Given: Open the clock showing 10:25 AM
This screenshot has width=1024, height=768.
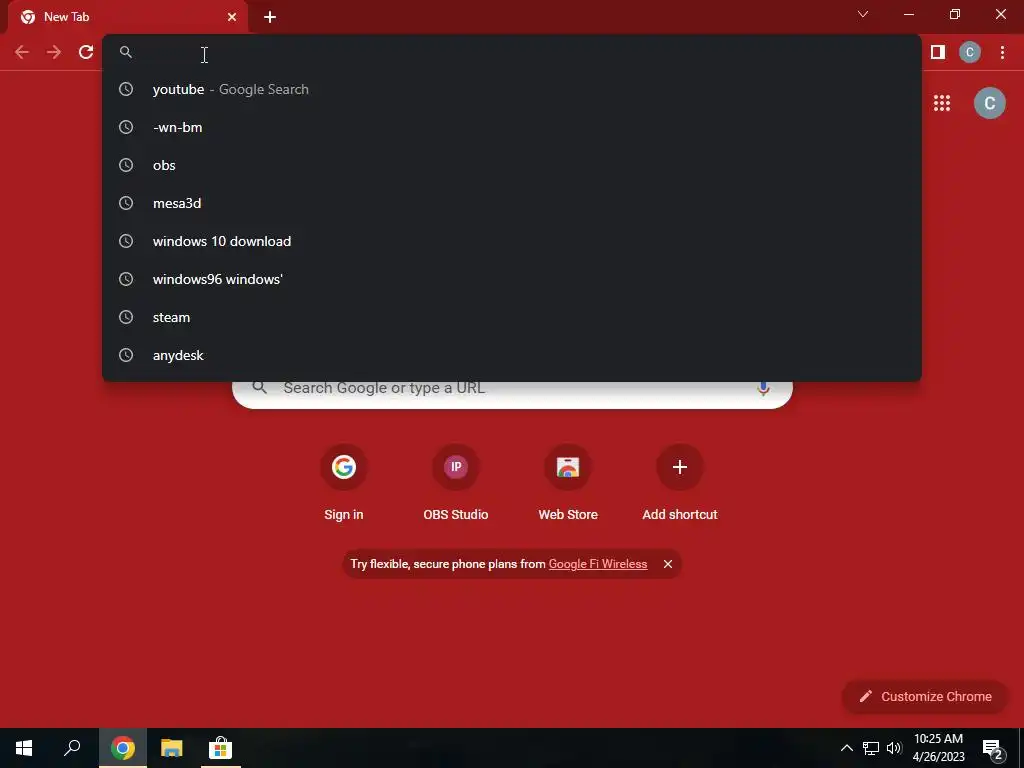Looking at the screenshot, I should click(938, 748).
